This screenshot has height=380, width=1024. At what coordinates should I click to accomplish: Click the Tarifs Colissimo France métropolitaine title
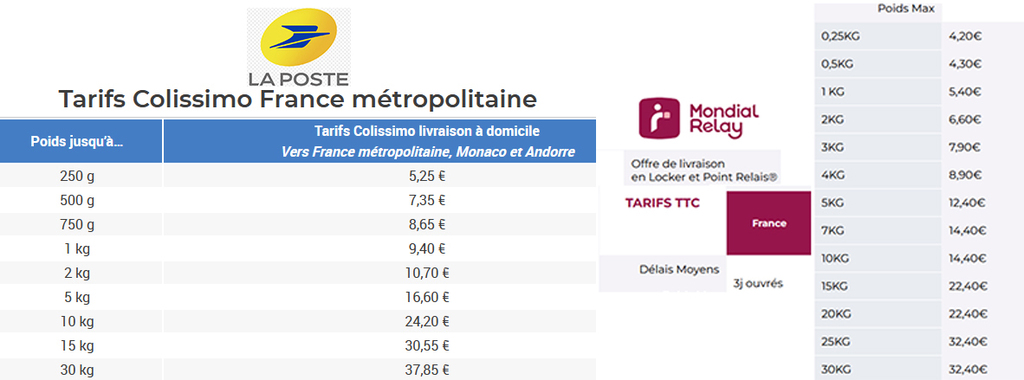pyautogui.click(x=298, y=99)
